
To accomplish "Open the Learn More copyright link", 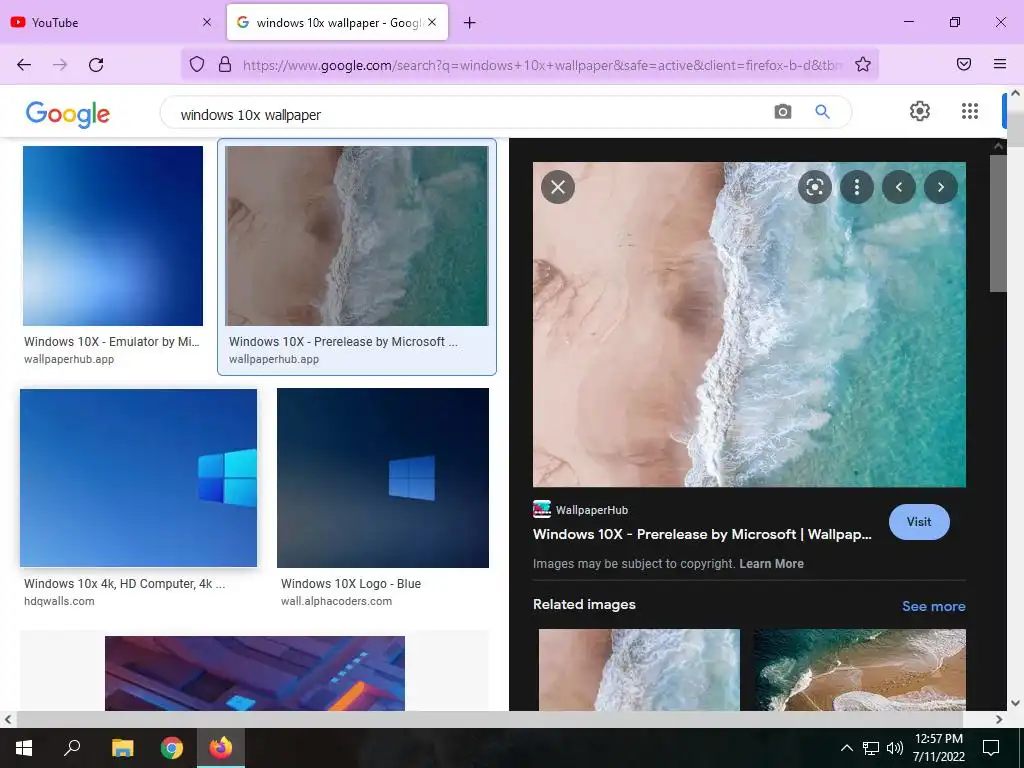I will point(771,564).
